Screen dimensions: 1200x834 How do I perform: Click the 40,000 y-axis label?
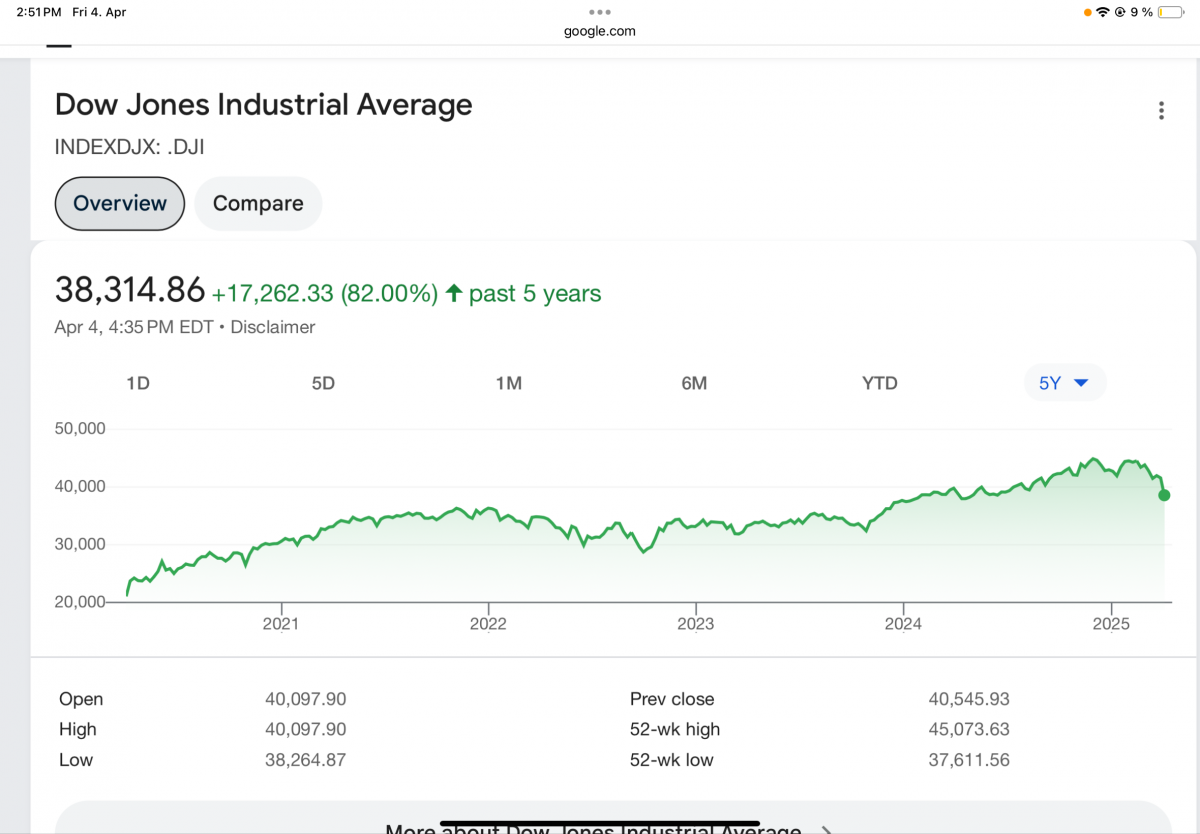(x=79, y=487)
